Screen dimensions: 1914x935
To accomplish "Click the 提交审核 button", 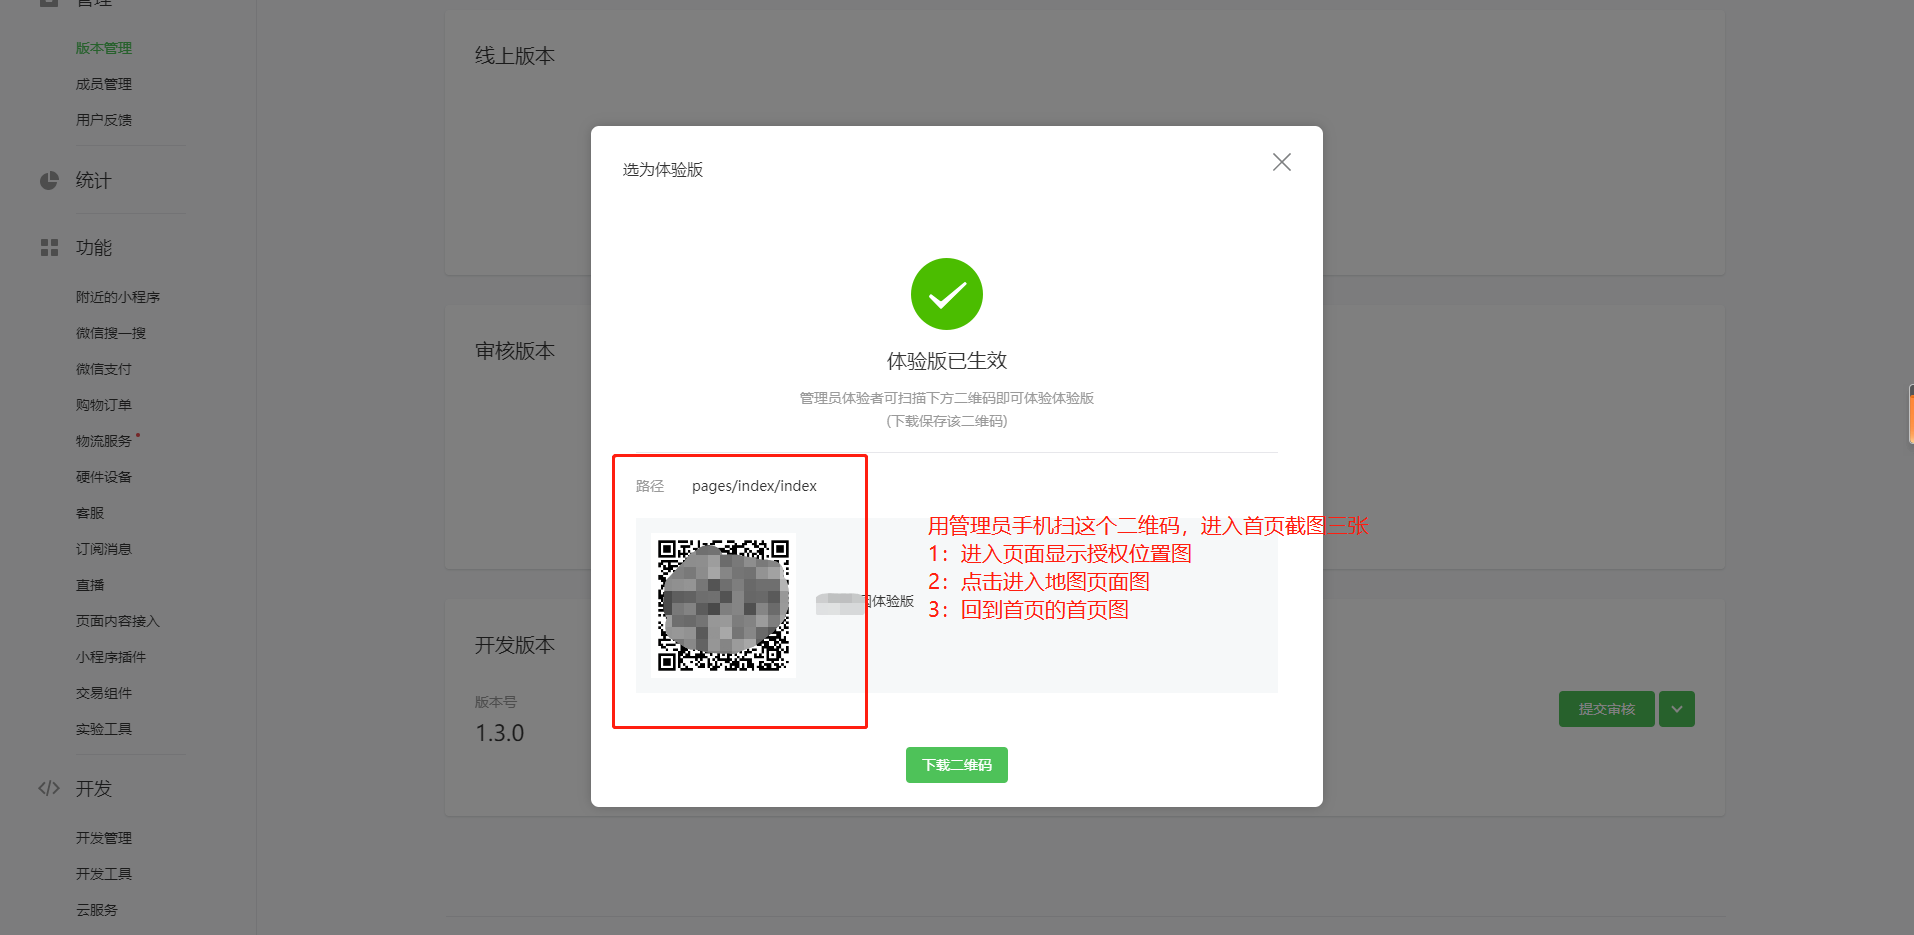I will coord(1606,709).
